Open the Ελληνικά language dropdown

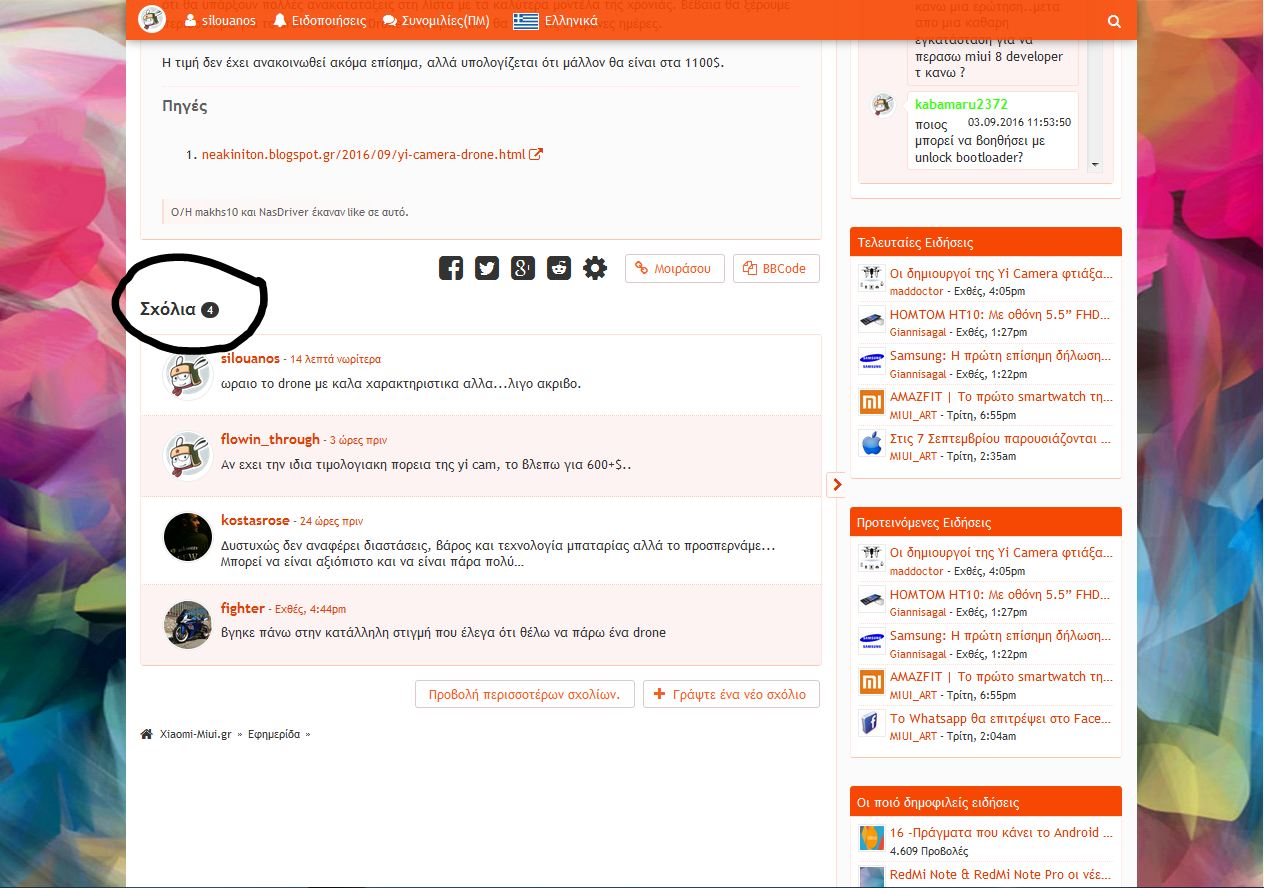point(555,20)
